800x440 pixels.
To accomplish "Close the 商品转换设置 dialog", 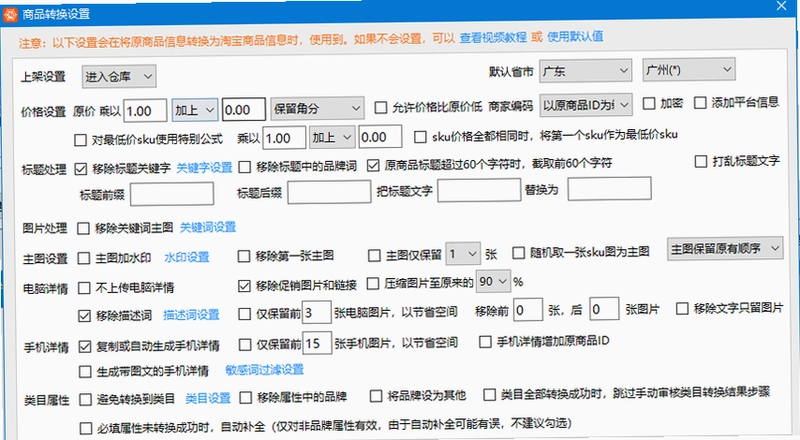I will tap(781, 6).
